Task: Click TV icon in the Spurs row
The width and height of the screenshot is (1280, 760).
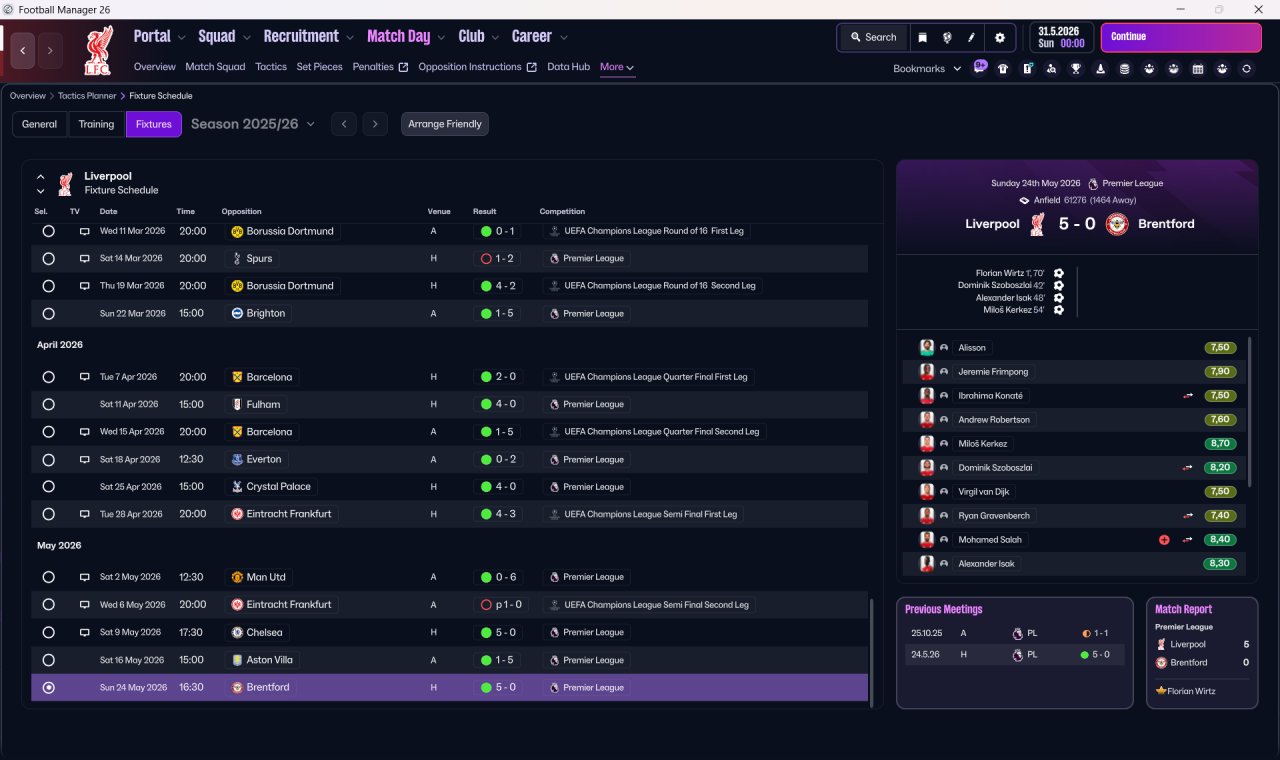Action: pyautogui.click(x=85, y=258)
